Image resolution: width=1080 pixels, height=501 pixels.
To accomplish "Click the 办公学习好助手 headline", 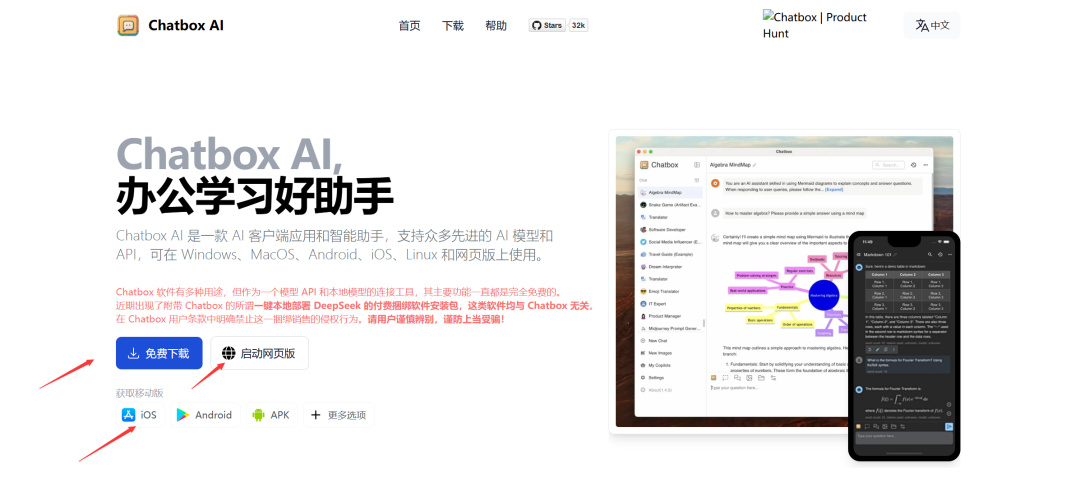I will point(255,196).
